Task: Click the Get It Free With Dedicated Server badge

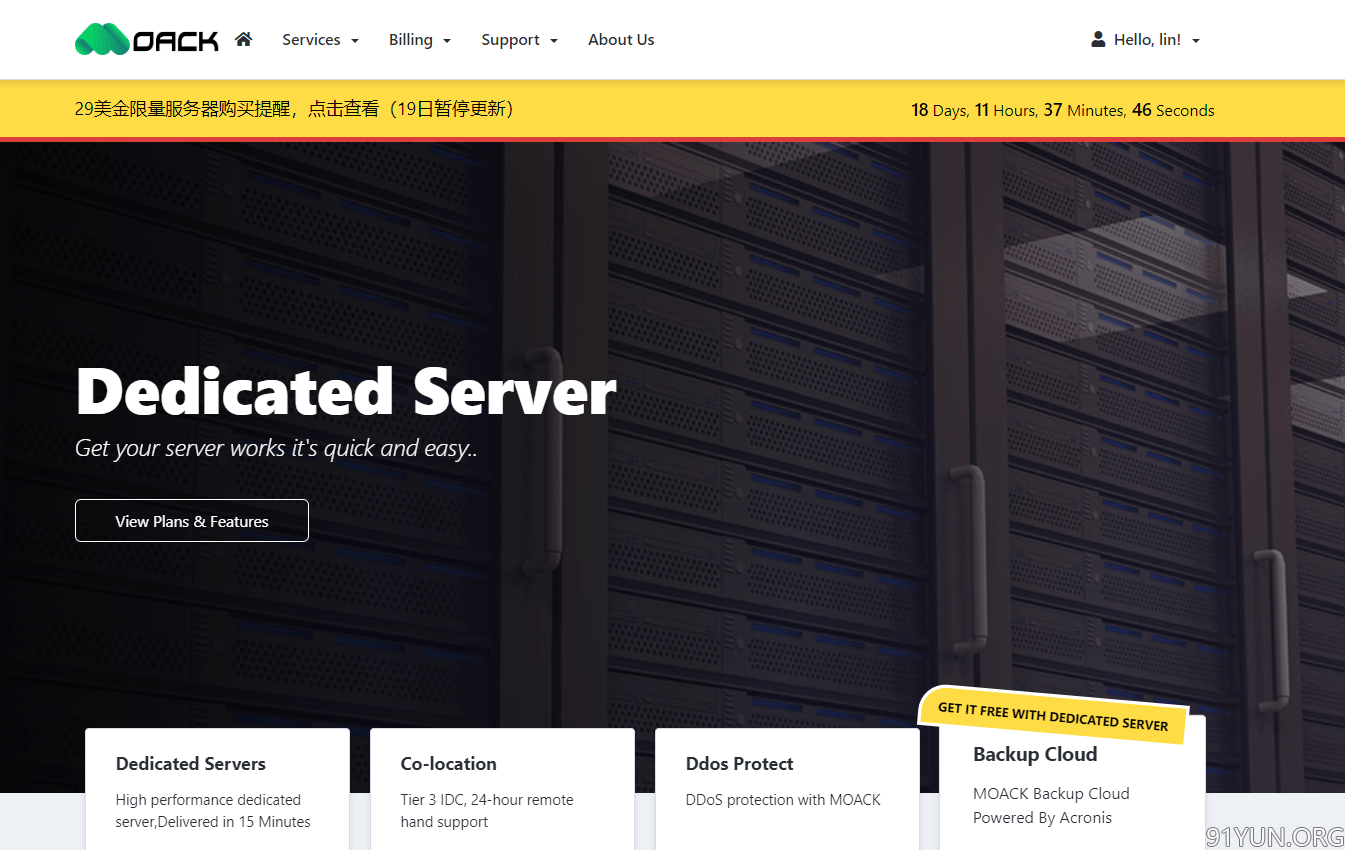Action: [x=1053, y=715]
